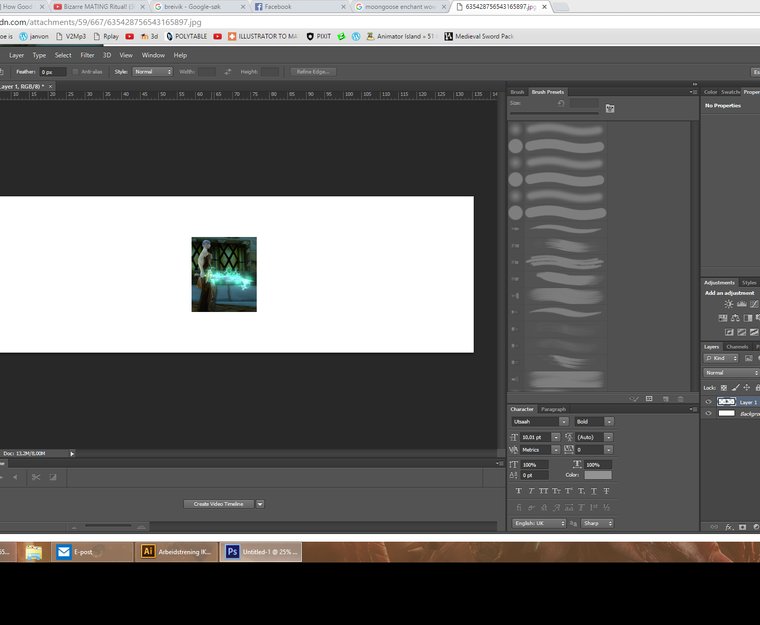Click the text Color swatch in Character panel
Viewport: 760px width, 625px height.
[x=597, y=475]
